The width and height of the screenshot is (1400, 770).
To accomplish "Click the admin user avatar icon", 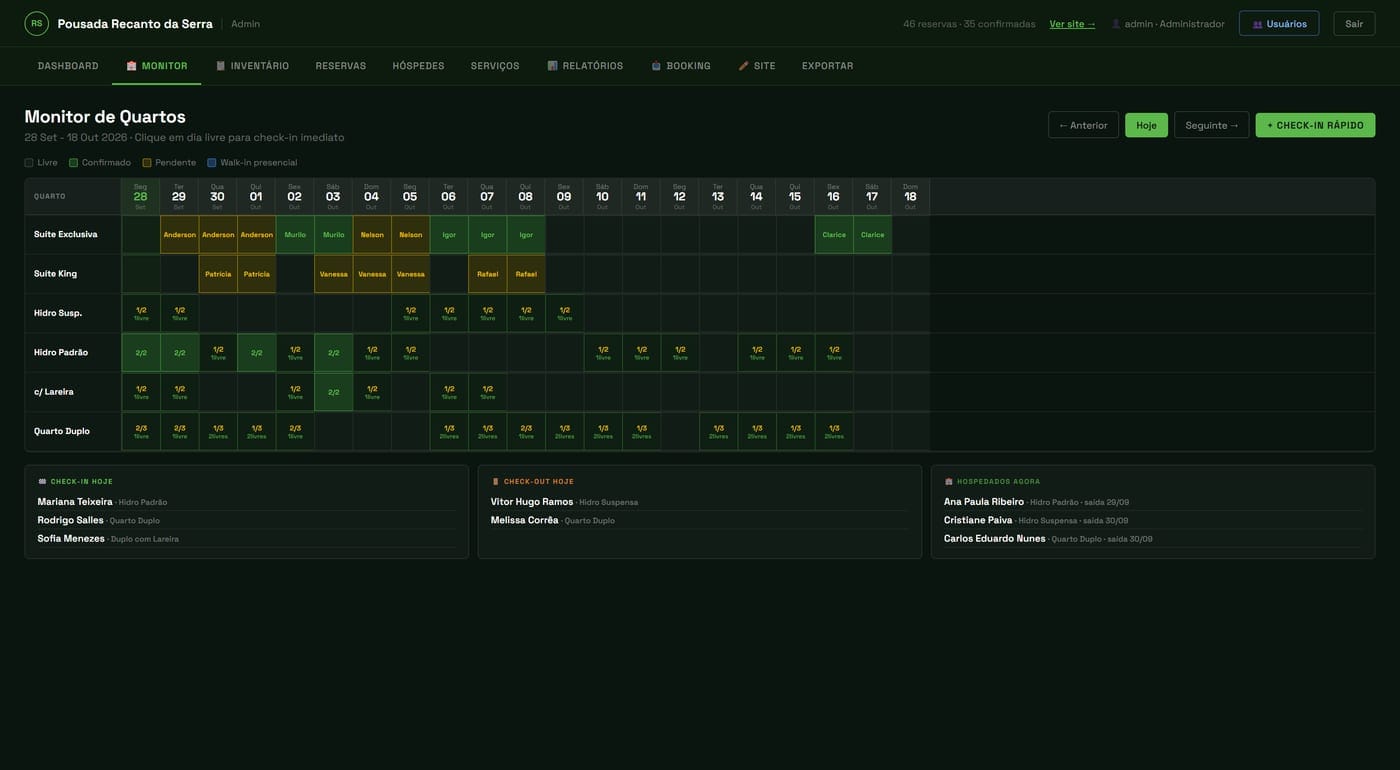I will click(1116, 24).
